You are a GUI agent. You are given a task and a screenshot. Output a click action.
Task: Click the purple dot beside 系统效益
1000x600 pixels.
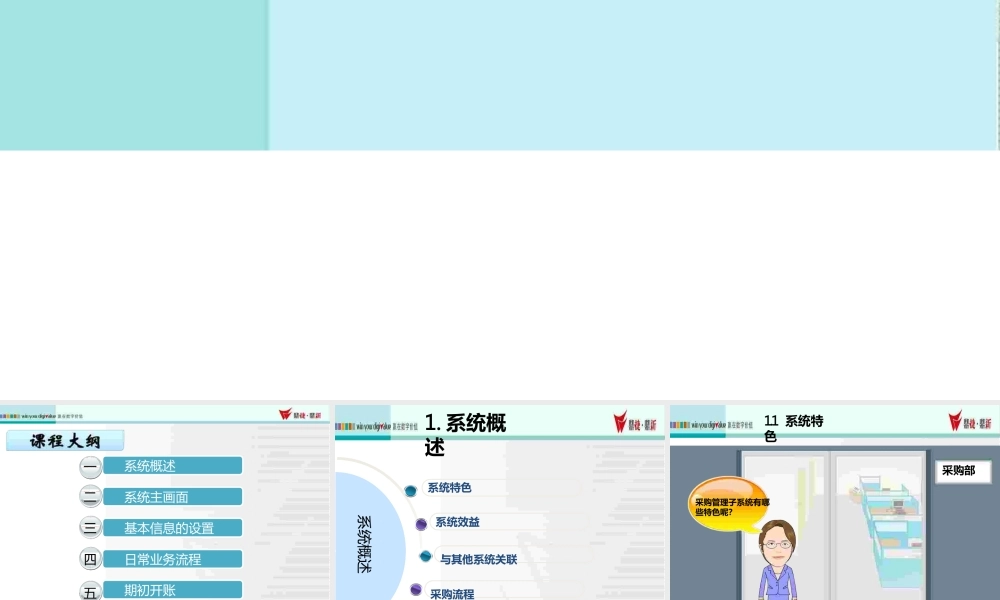[x=421, y=524]
